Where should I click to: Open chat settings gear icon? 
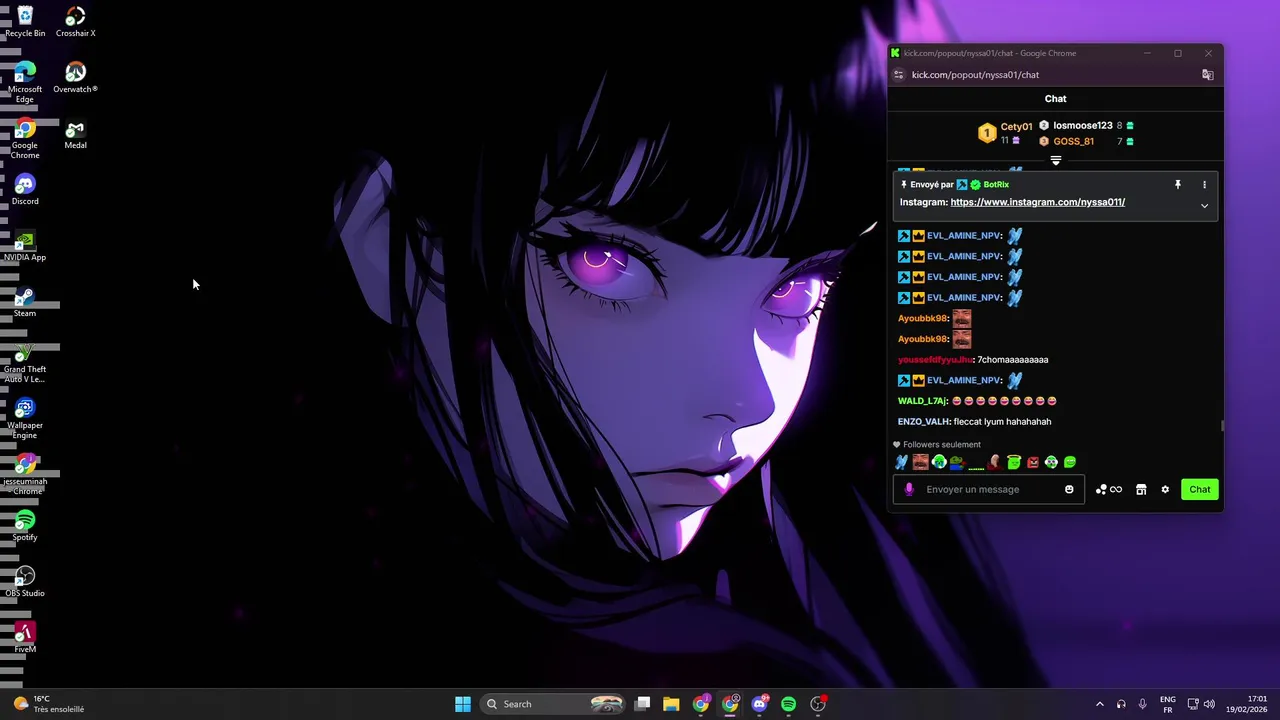click(1165, 489)
